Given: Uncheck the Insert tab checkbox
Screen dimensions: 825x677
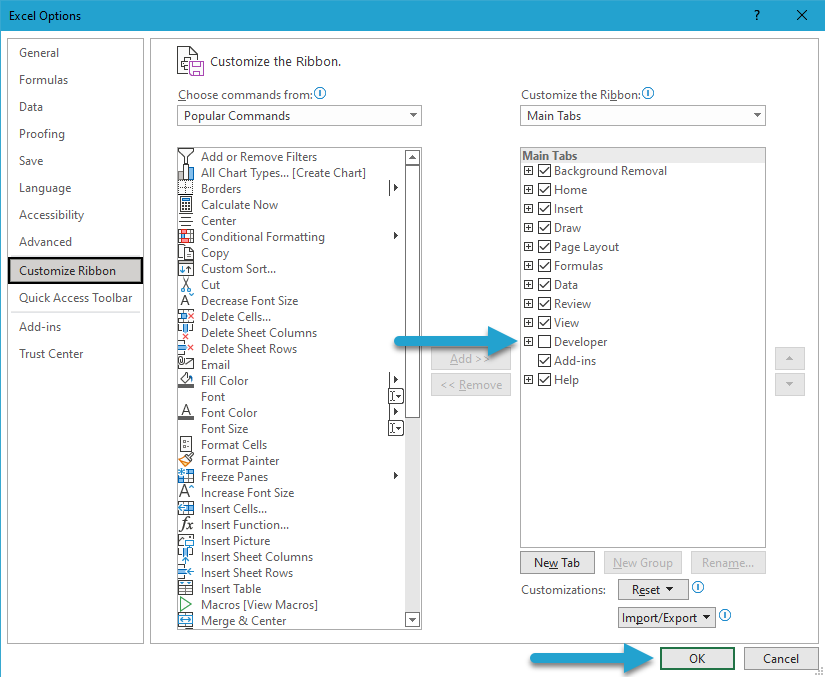Looking at the screenshot, I should point(545,209).
